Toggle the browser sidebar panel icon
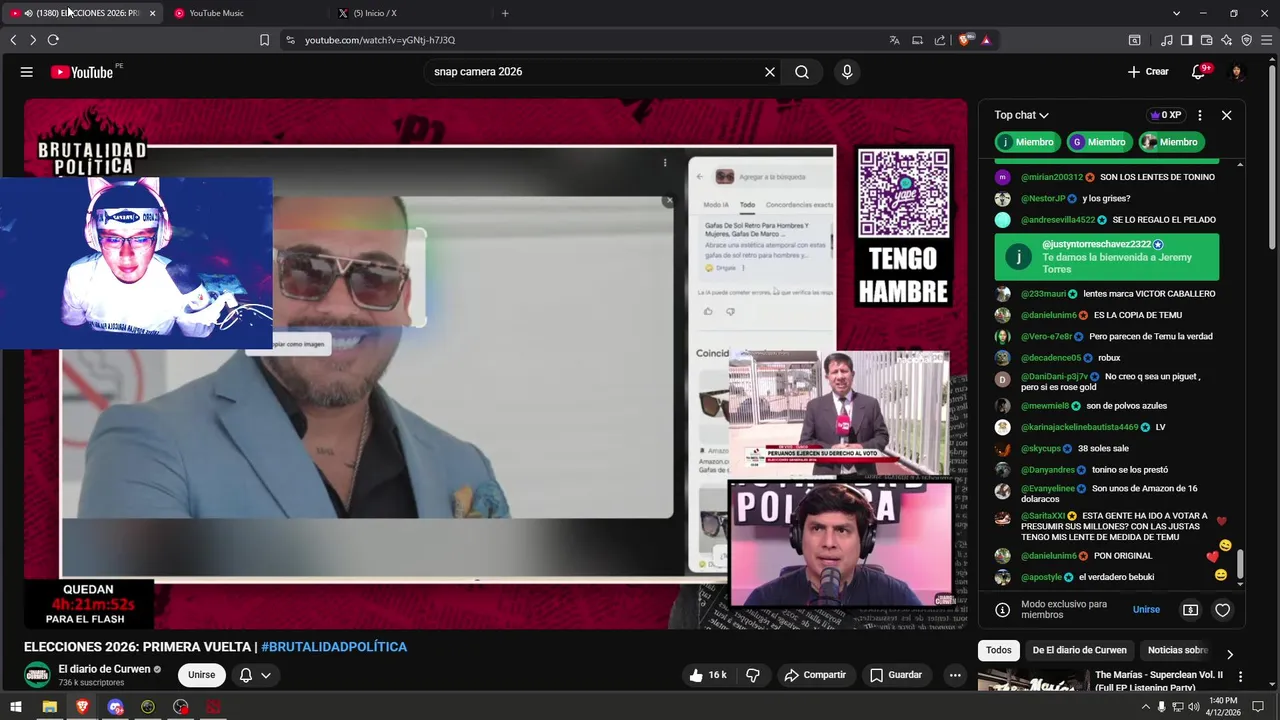Viewport: 1280px width, 720px height. coord(1186,40)
